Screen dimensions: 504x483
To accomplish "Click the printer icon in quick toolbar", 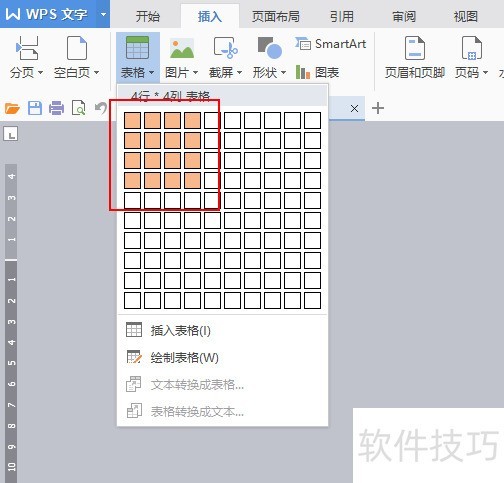I will tap(56, 108).
